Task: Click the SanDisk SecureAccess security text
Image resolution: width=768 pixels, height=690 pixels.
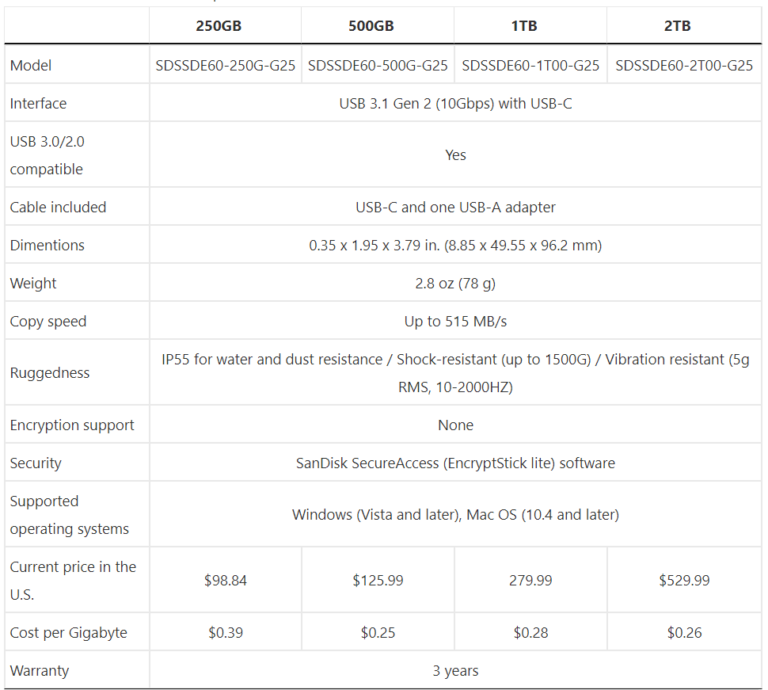Action: 455,463
